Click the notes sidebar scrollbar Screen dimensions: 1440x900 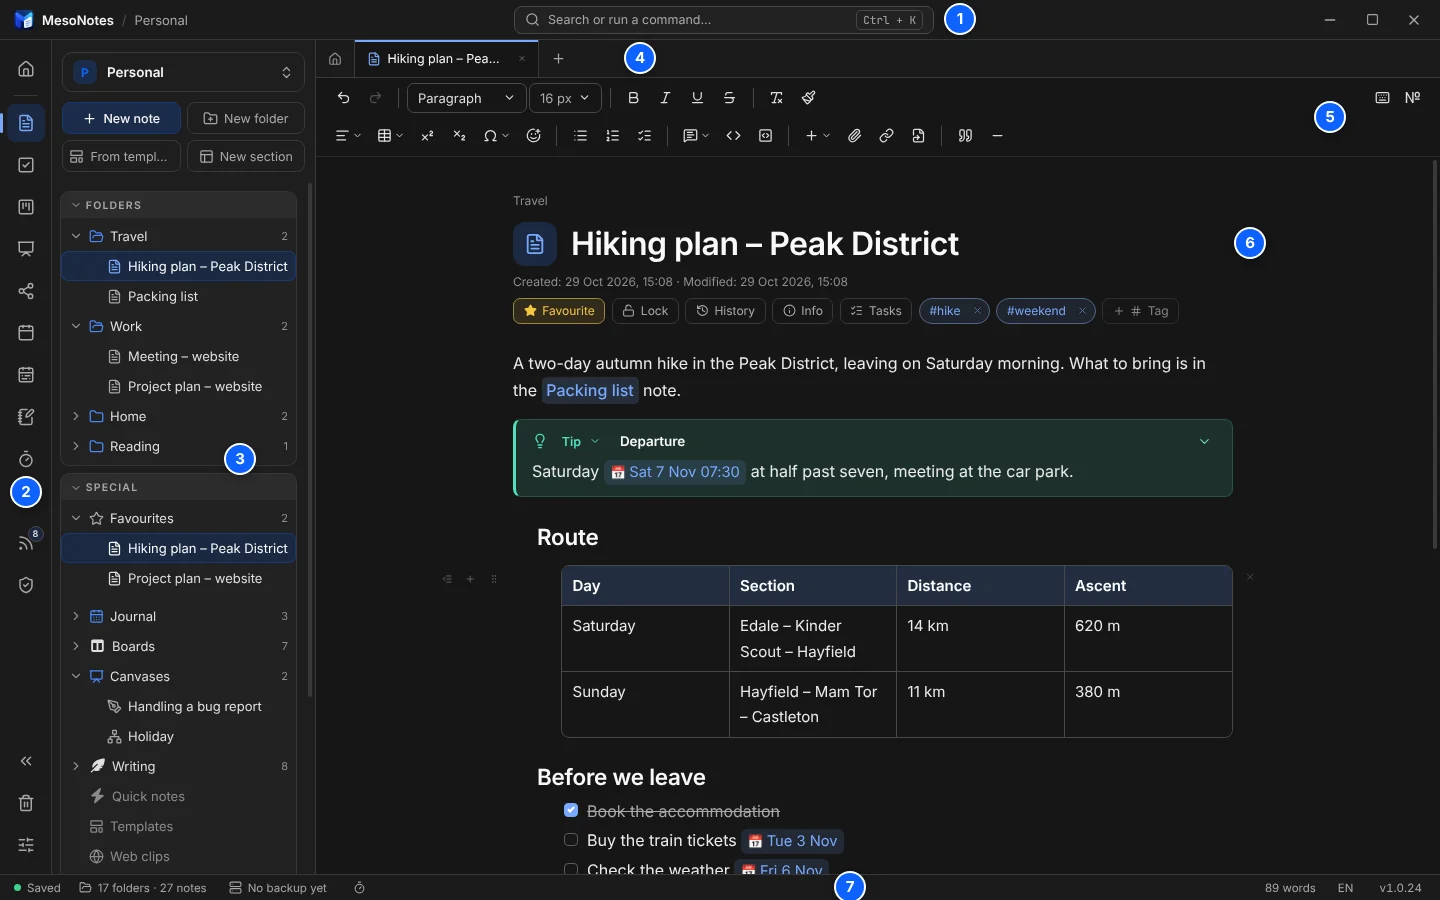tap(310, 440)
